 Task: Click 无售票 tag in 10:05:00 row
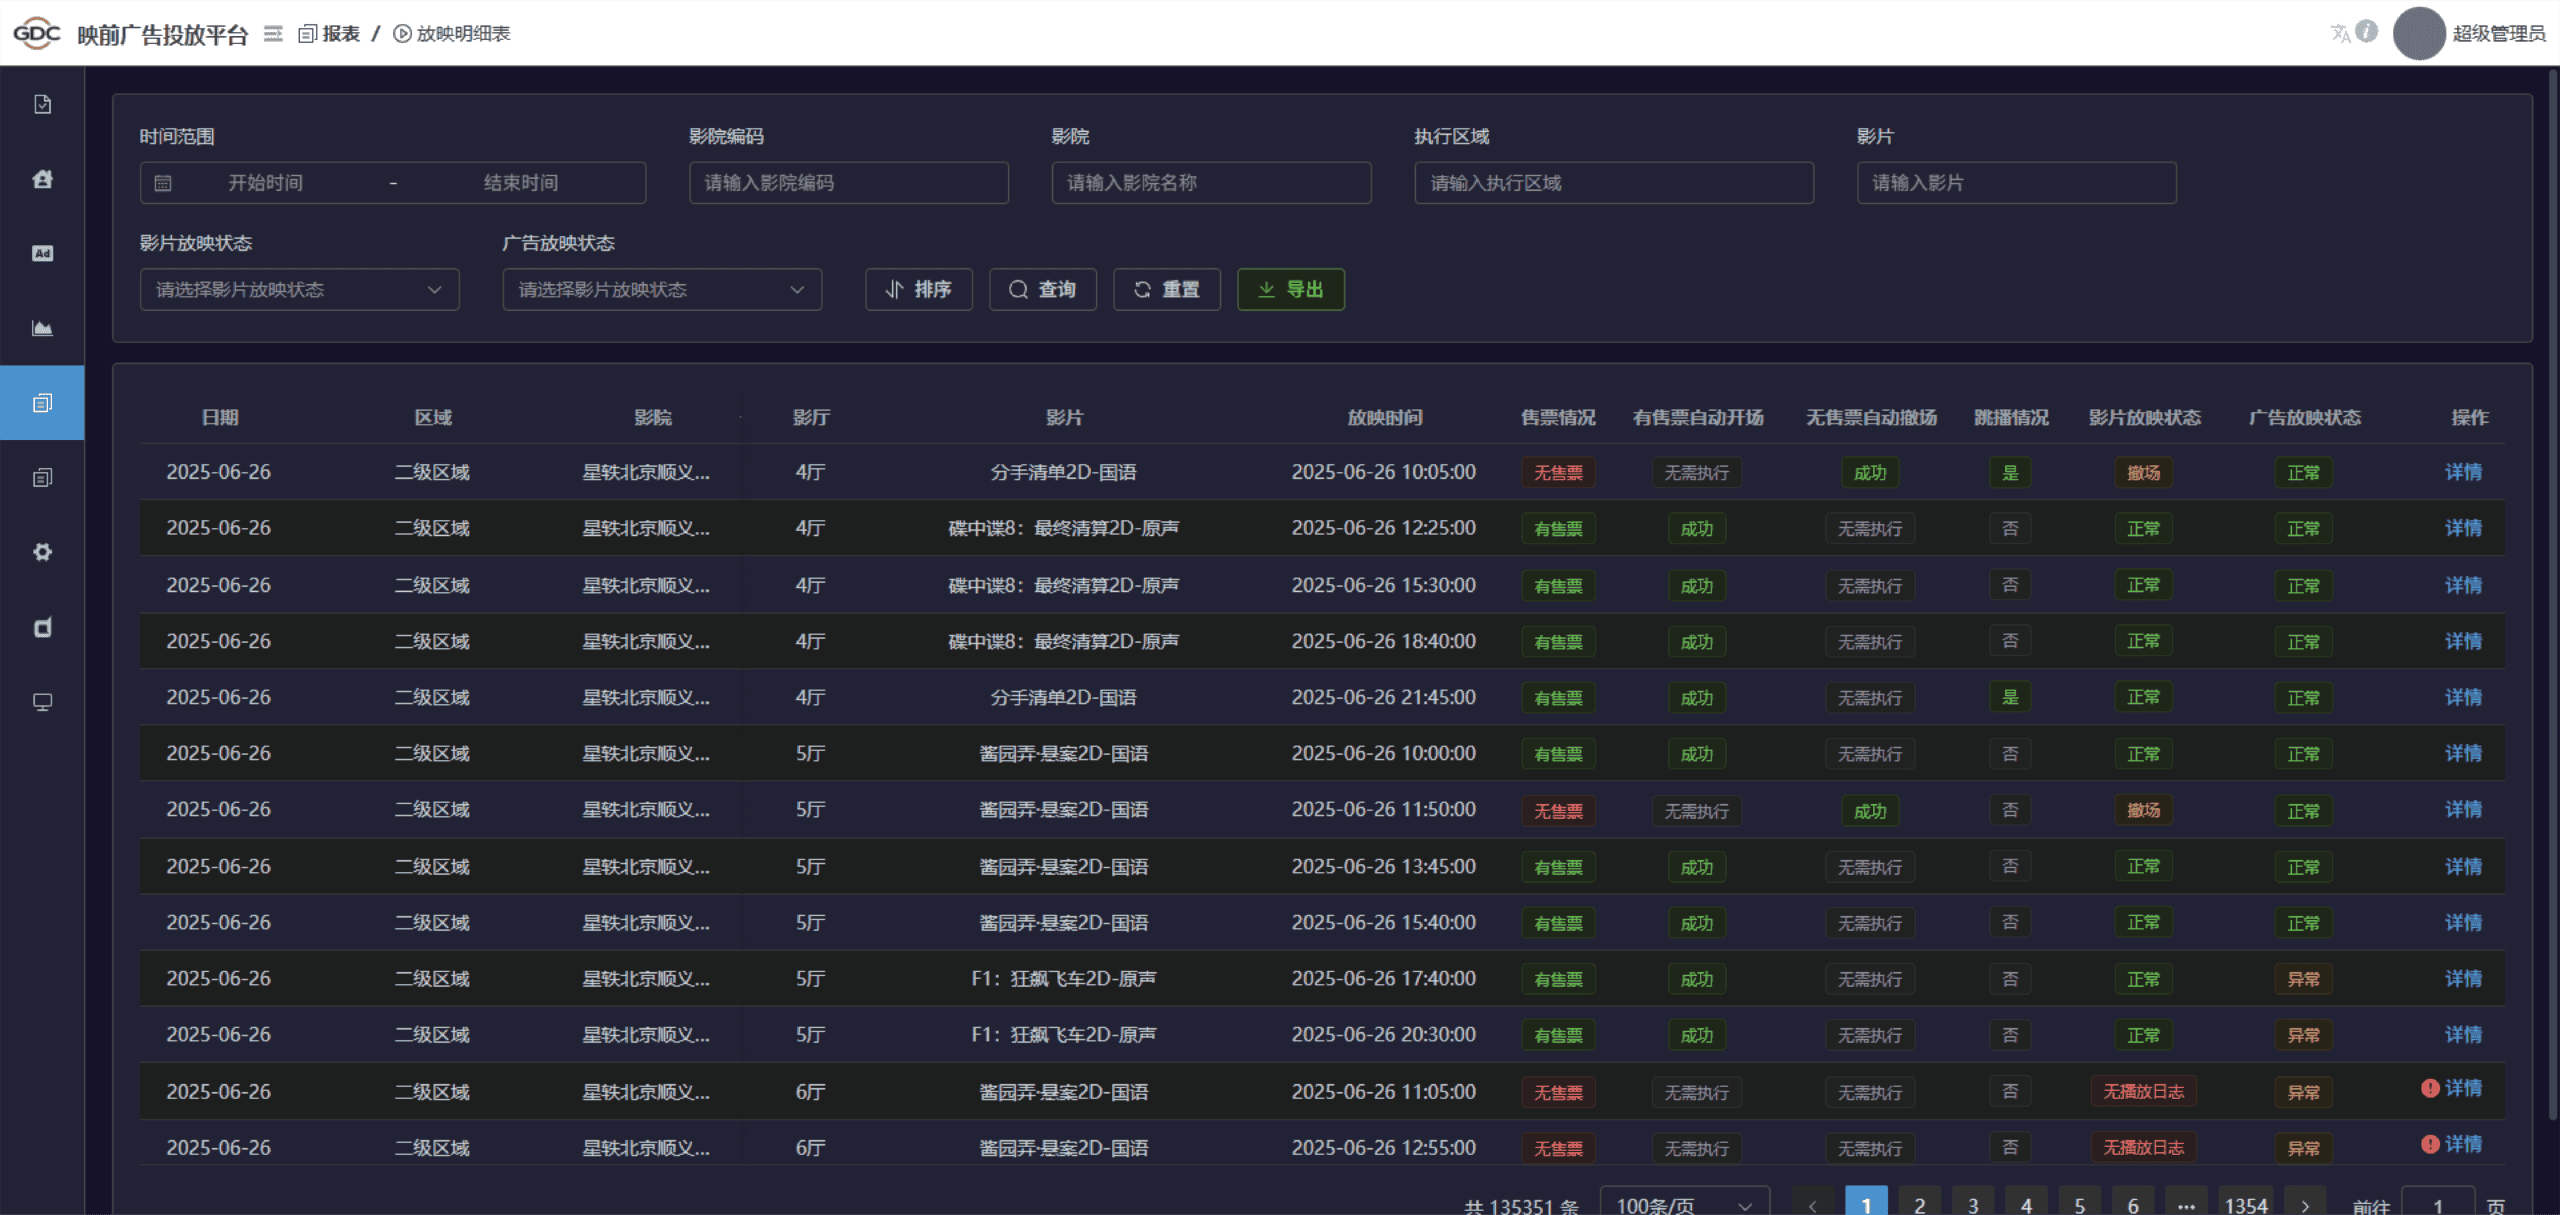point(1558,473)
